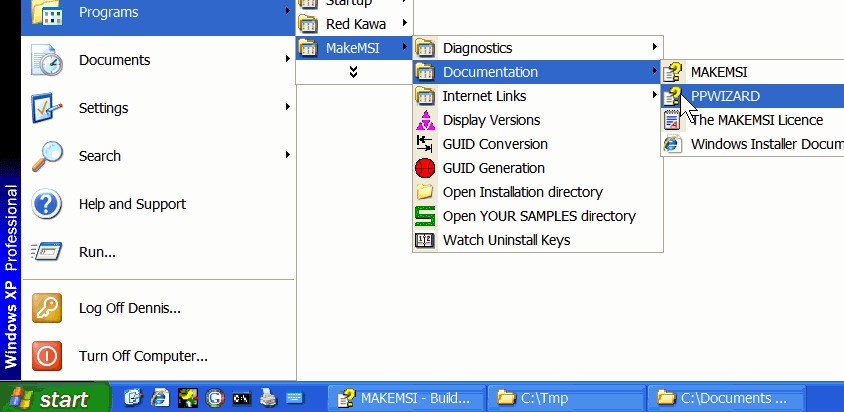
Task: Click Internet Explorer quick launch icon
Action: click(x=160, y=398)
